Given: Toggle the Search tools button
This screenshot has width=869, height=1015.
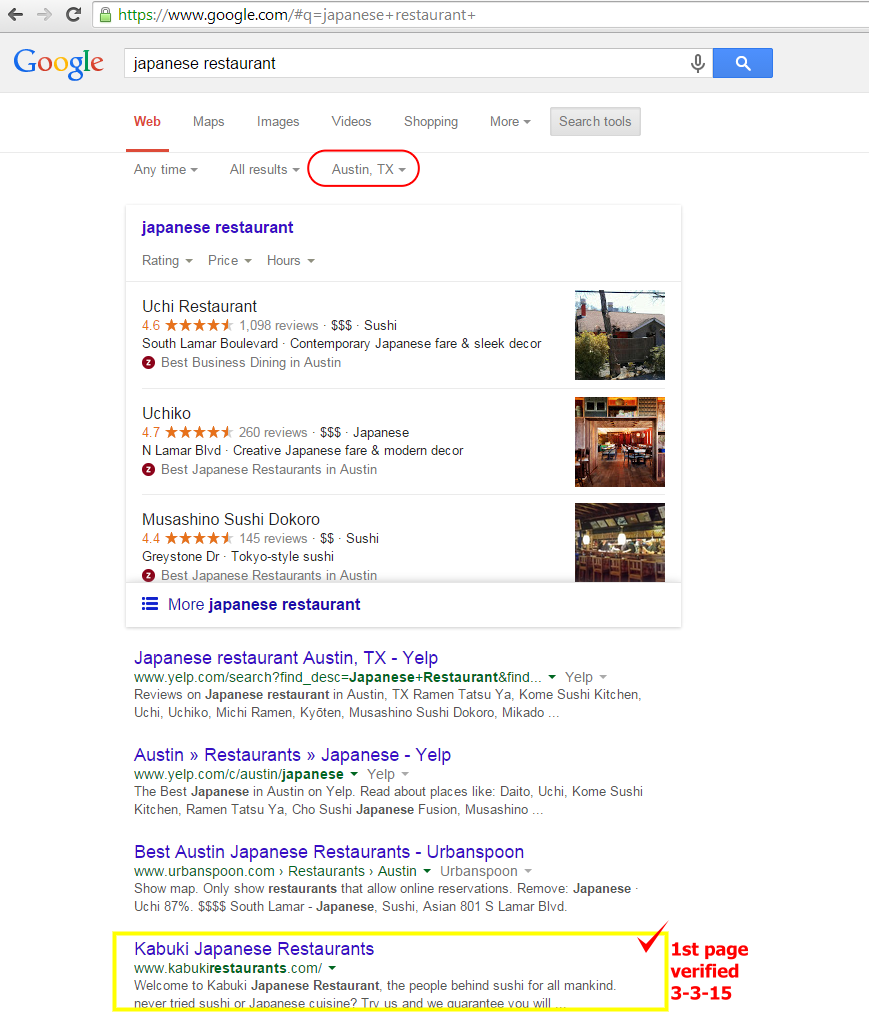Looking at the screenshot, I should [x=595, y=121].
